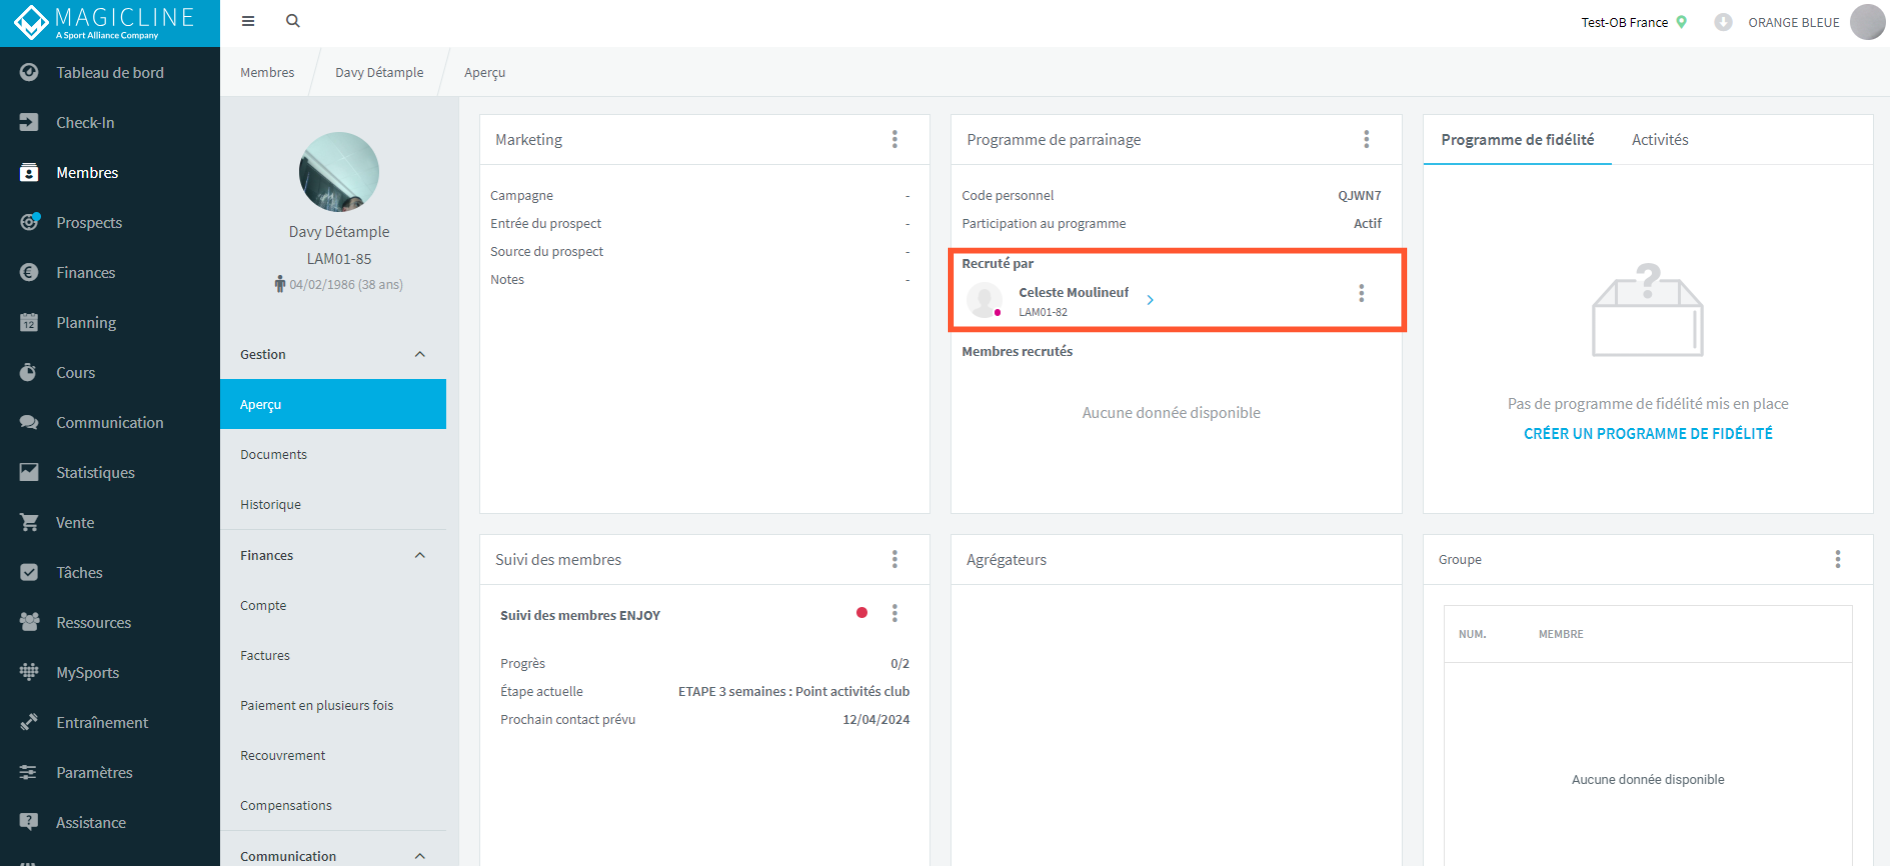1890x866 pixels.
Task: Click the Membres breadcrumb
Action: coord(267,72)
